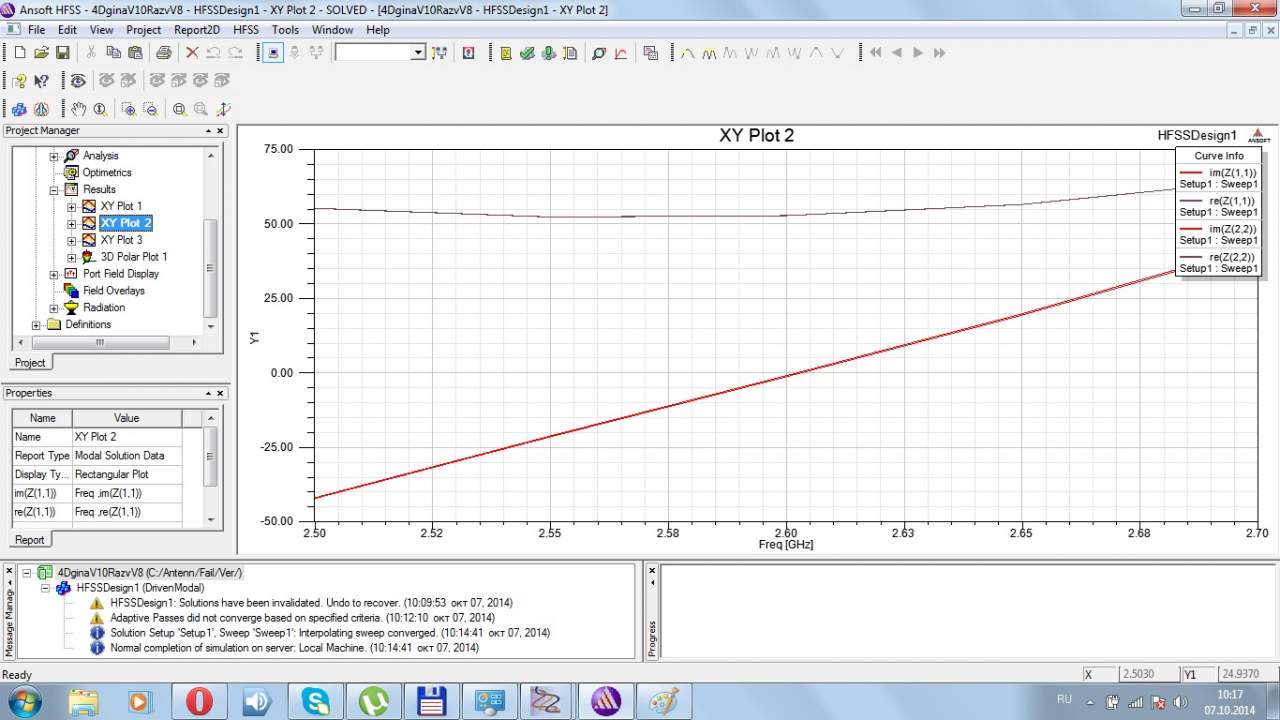This screenshot has width=1280, height=720.
Task: Open the HFSS menu
Action: [245, 30]
